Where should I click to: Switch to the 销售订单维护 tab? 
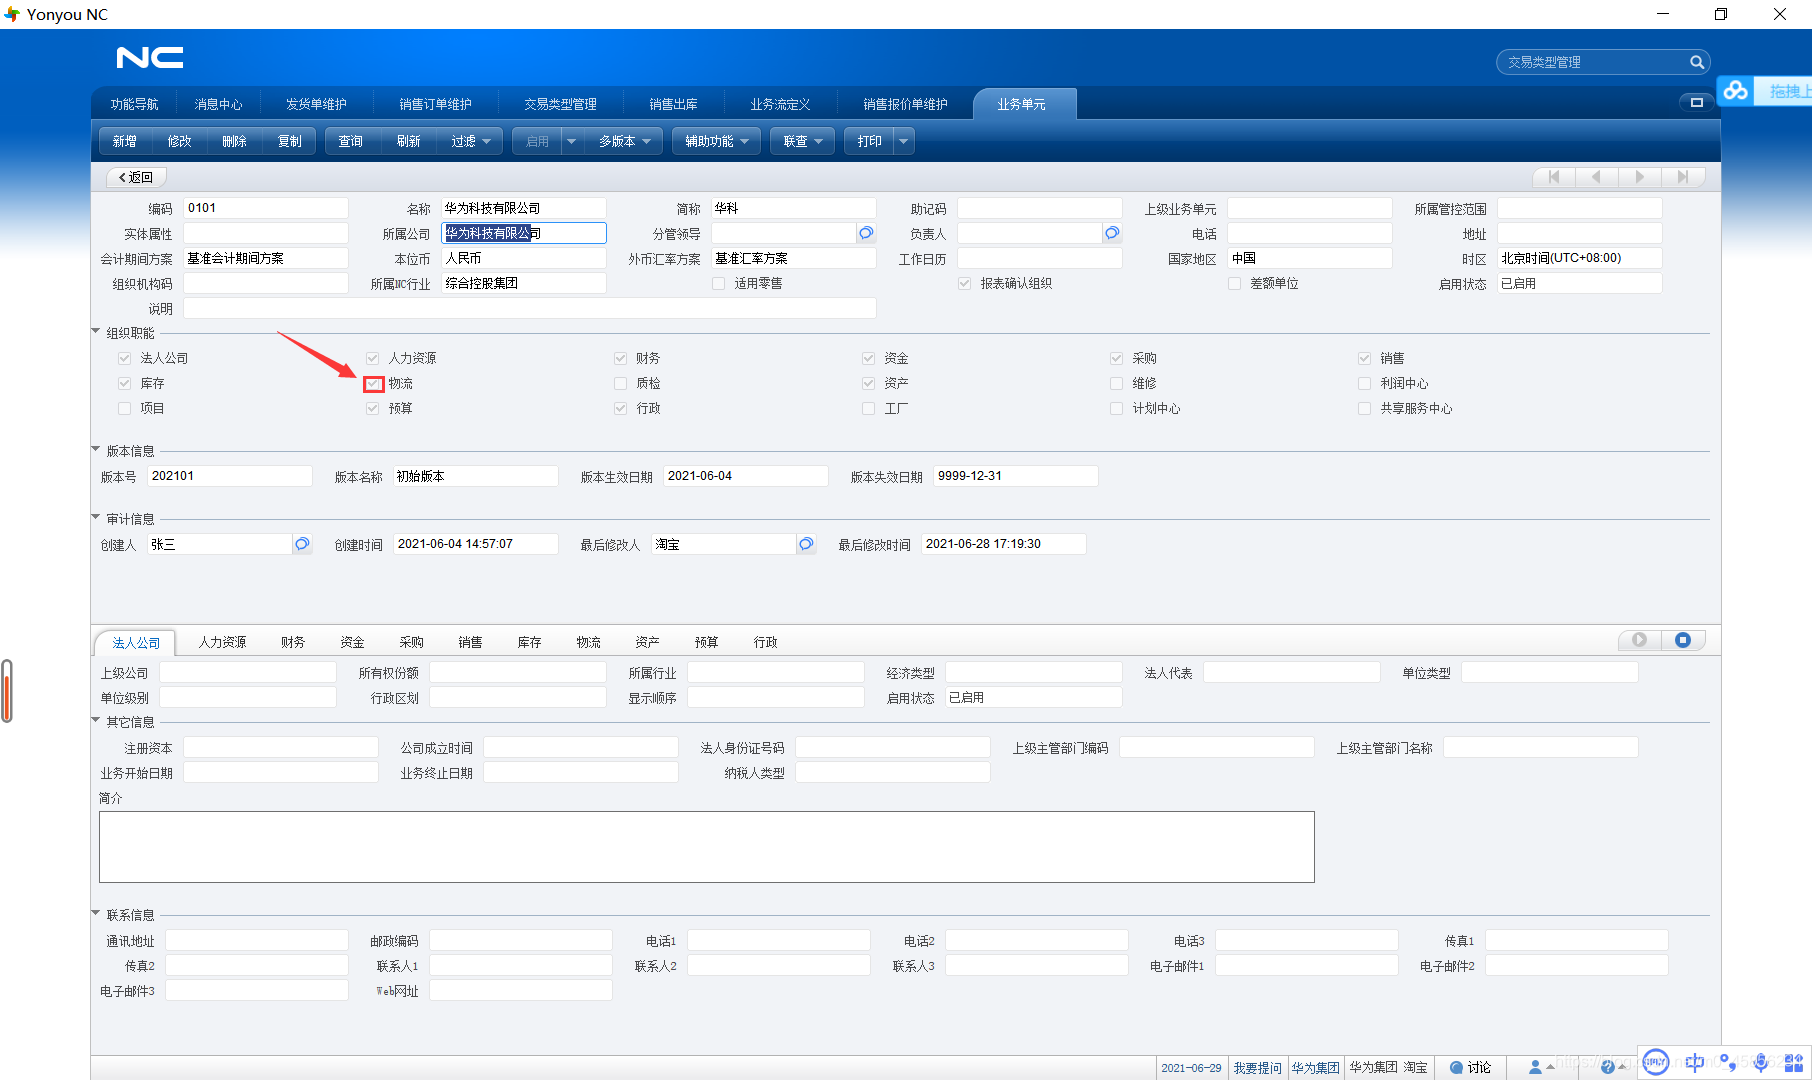pyautogui.click(x=436, y=104)
